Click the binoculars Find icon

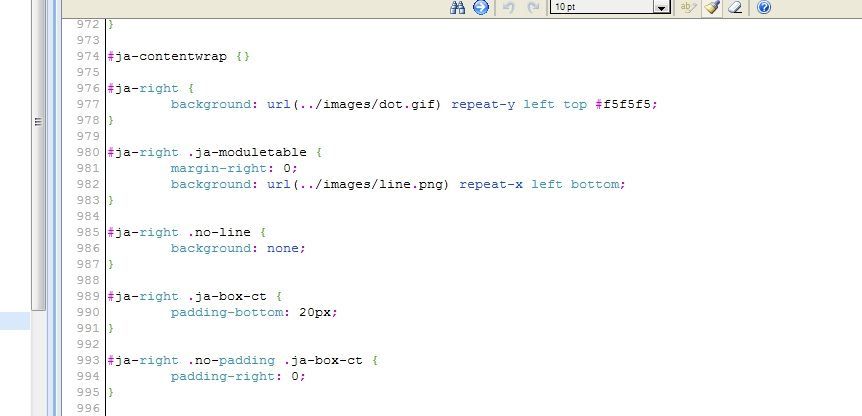(457, 7)
